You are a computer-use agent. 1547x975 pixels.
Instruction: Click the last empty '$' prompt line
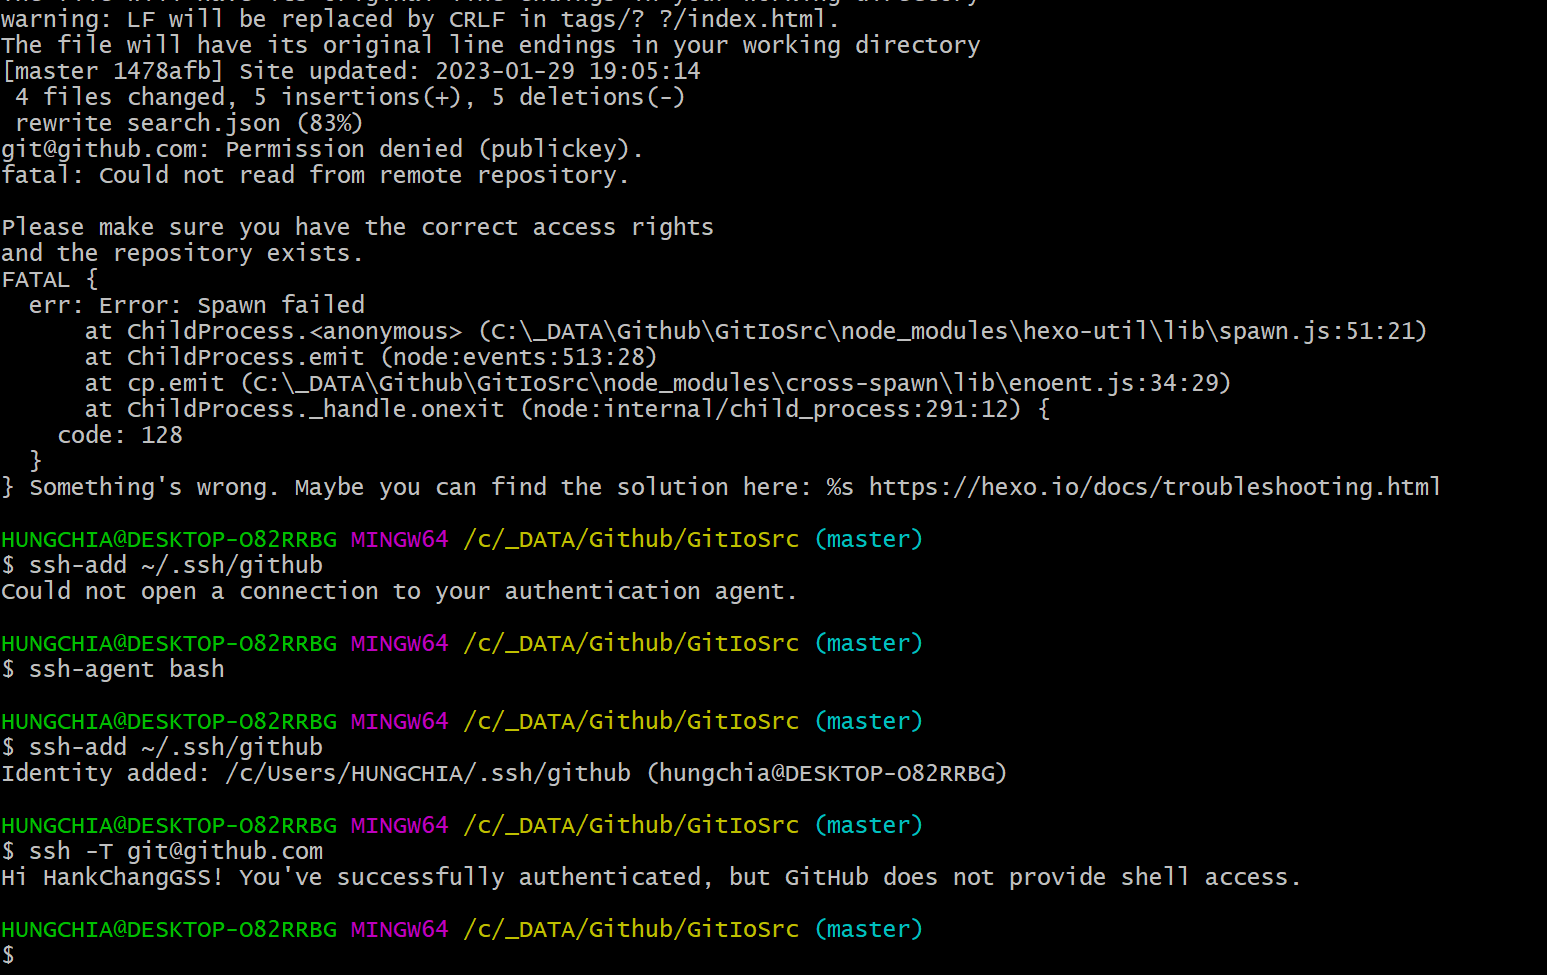tap(8, 955)
